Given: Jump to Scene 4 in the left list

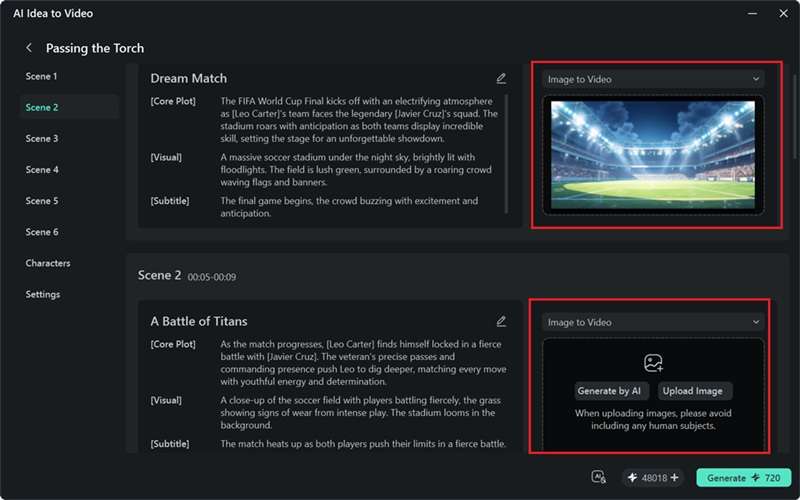Looking at the screenshot, I should point(42,169).
